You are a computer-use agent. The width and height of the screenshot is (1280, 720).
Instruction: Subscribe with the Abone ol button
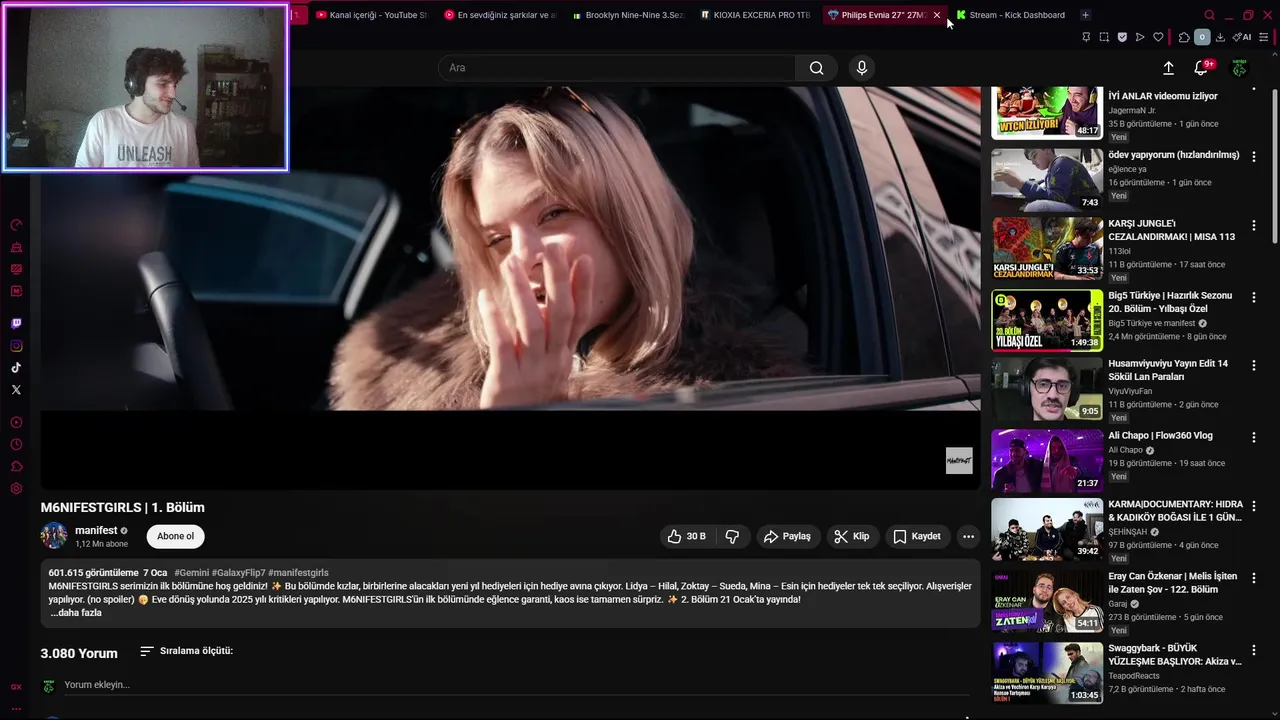click(175, 537)
